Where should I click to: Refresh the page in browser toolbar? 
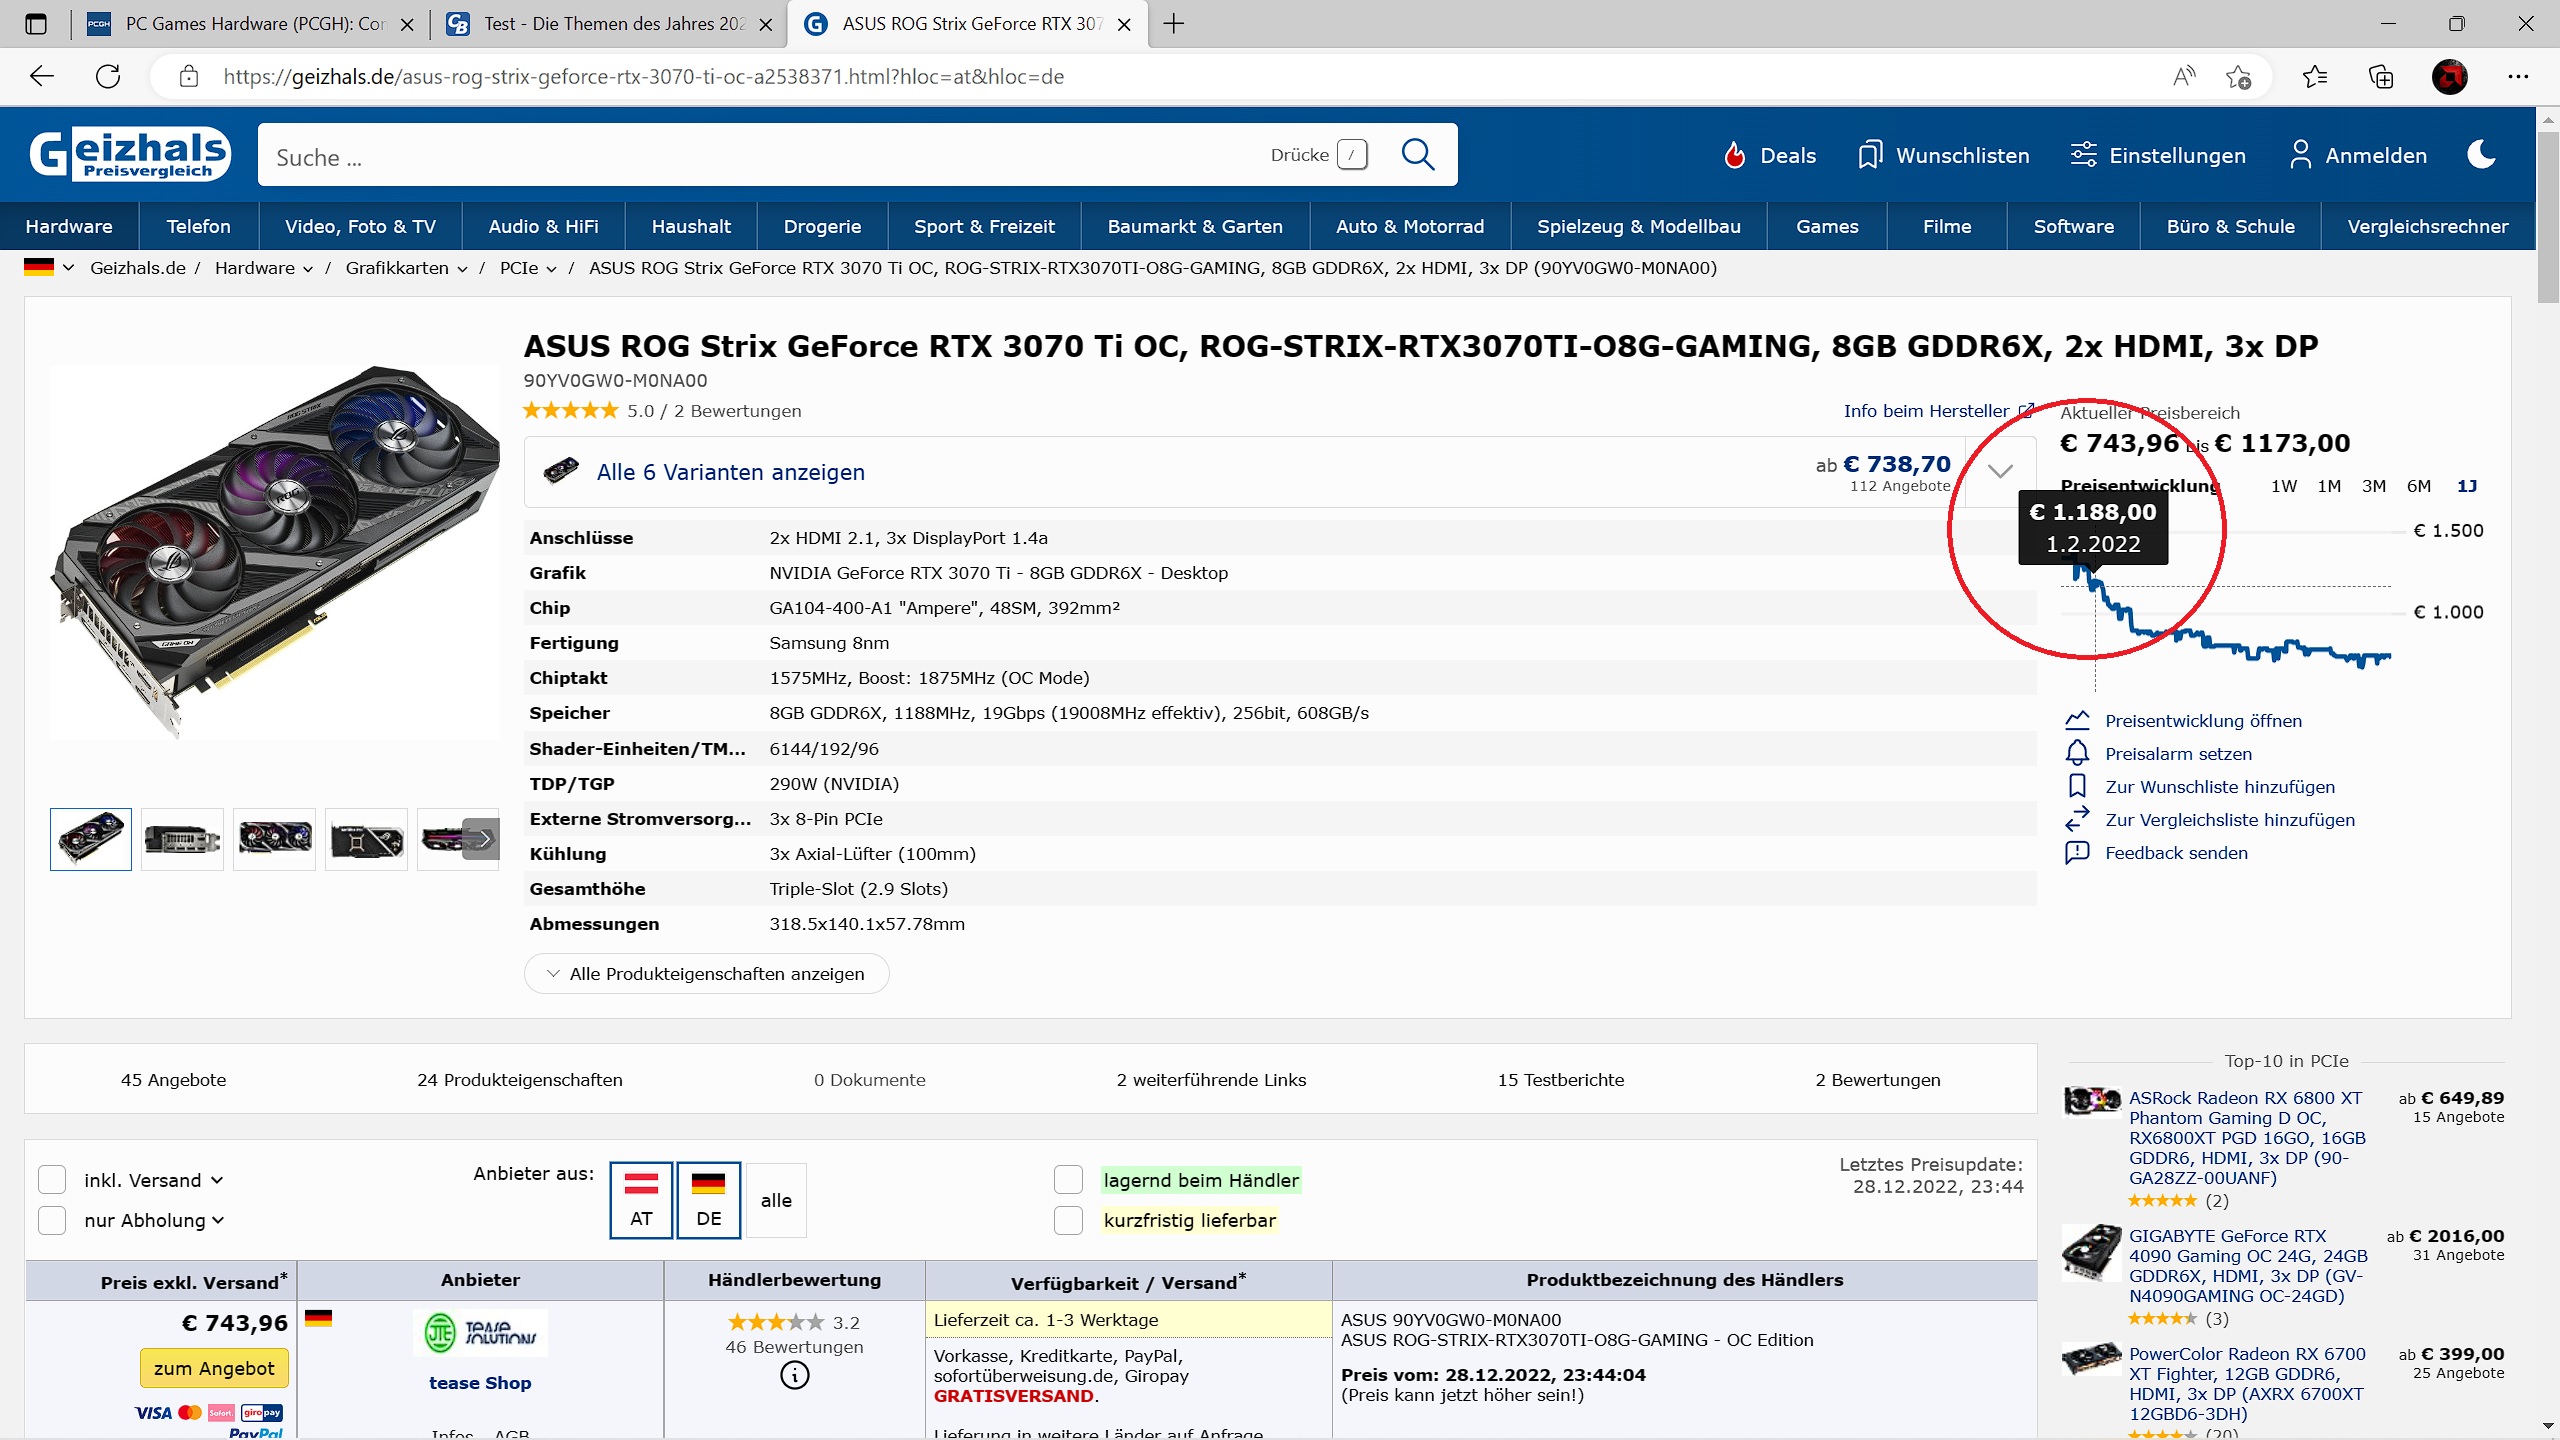point(108,77)
